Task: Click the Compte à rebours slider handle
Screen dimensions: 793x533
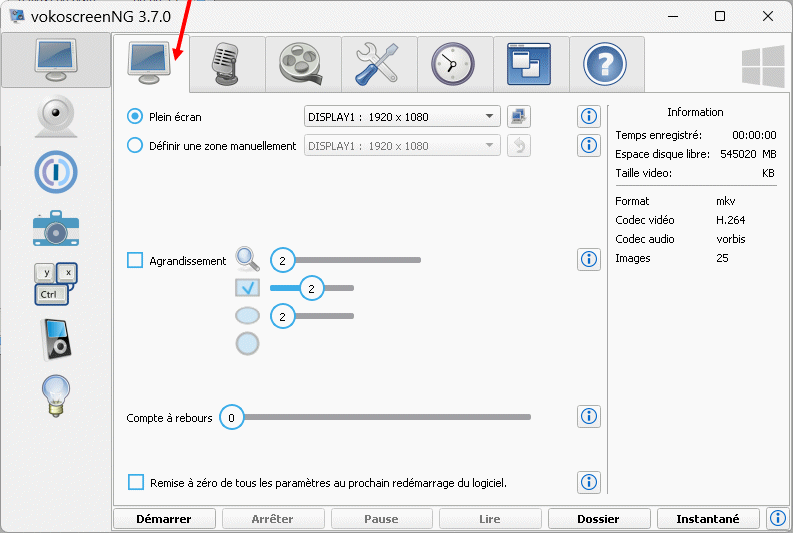Action: tap(231, 418)
